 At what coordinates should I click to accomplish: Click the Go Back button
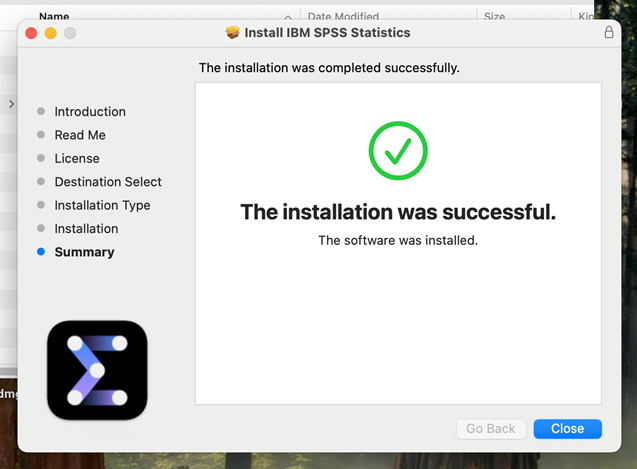pos(491,429)
